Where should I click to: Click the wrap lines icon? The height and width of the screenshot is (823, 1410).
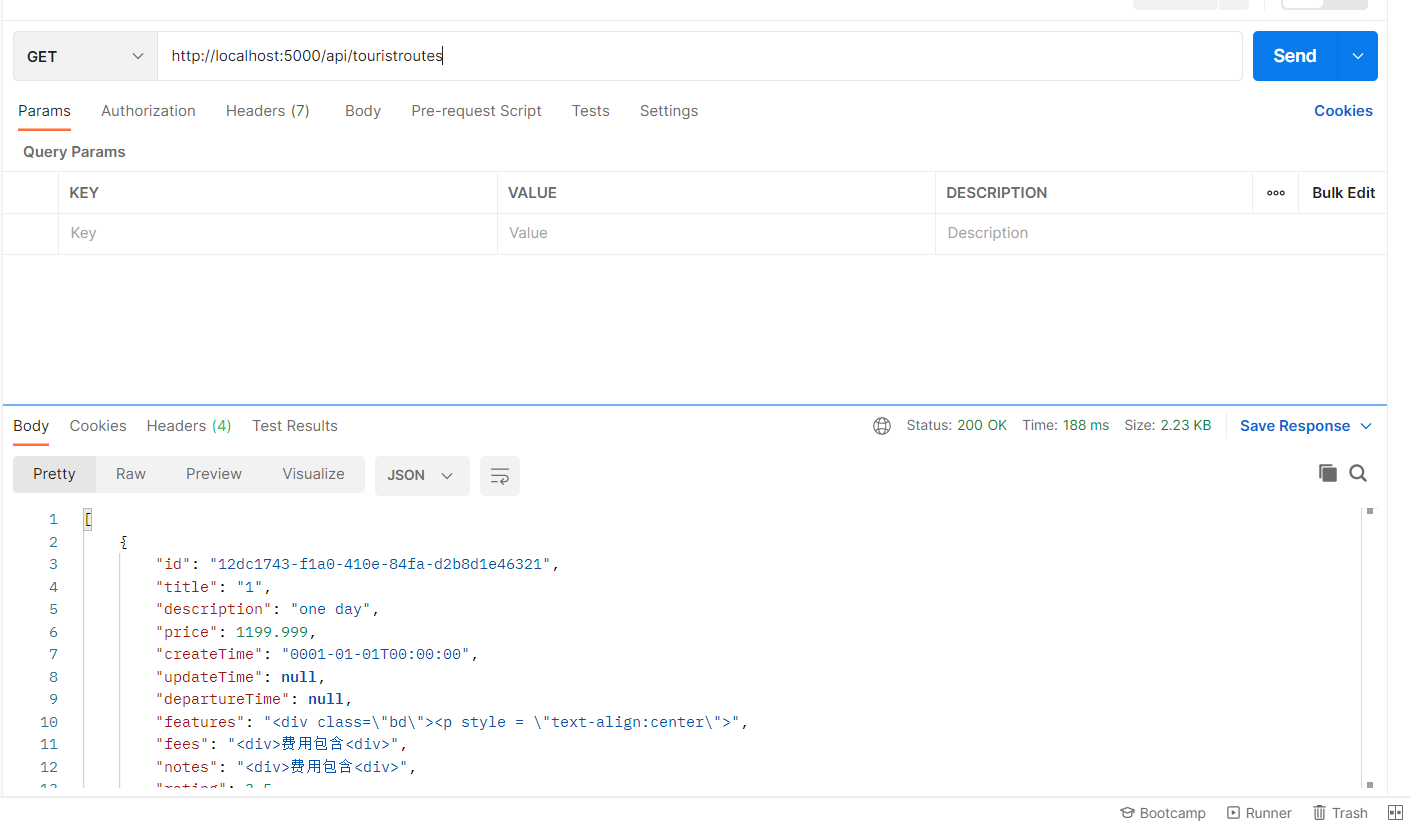500,475
